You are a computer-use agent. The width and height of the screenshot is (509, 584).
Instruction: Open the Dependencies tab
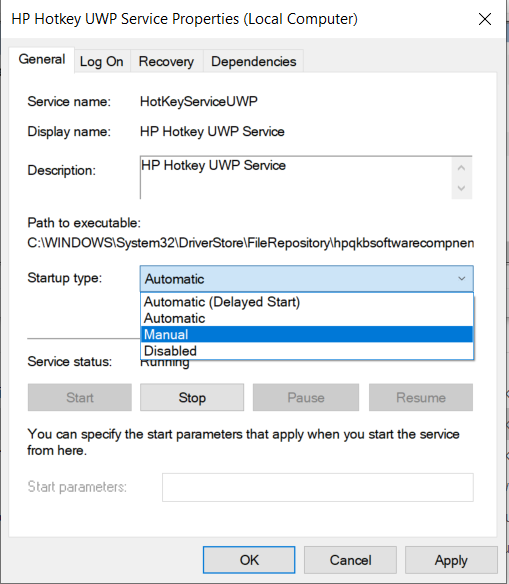[254, 61]
